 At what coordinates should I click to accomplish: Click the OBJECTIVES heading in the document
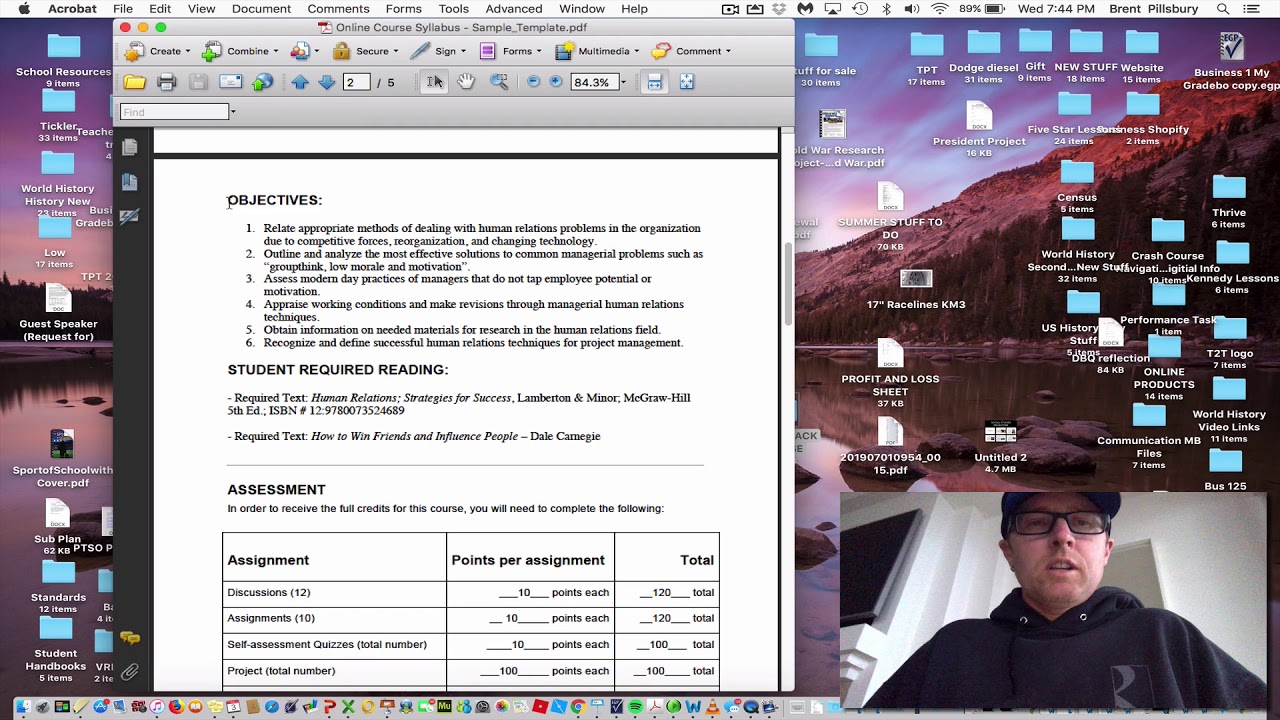point(275,200)
